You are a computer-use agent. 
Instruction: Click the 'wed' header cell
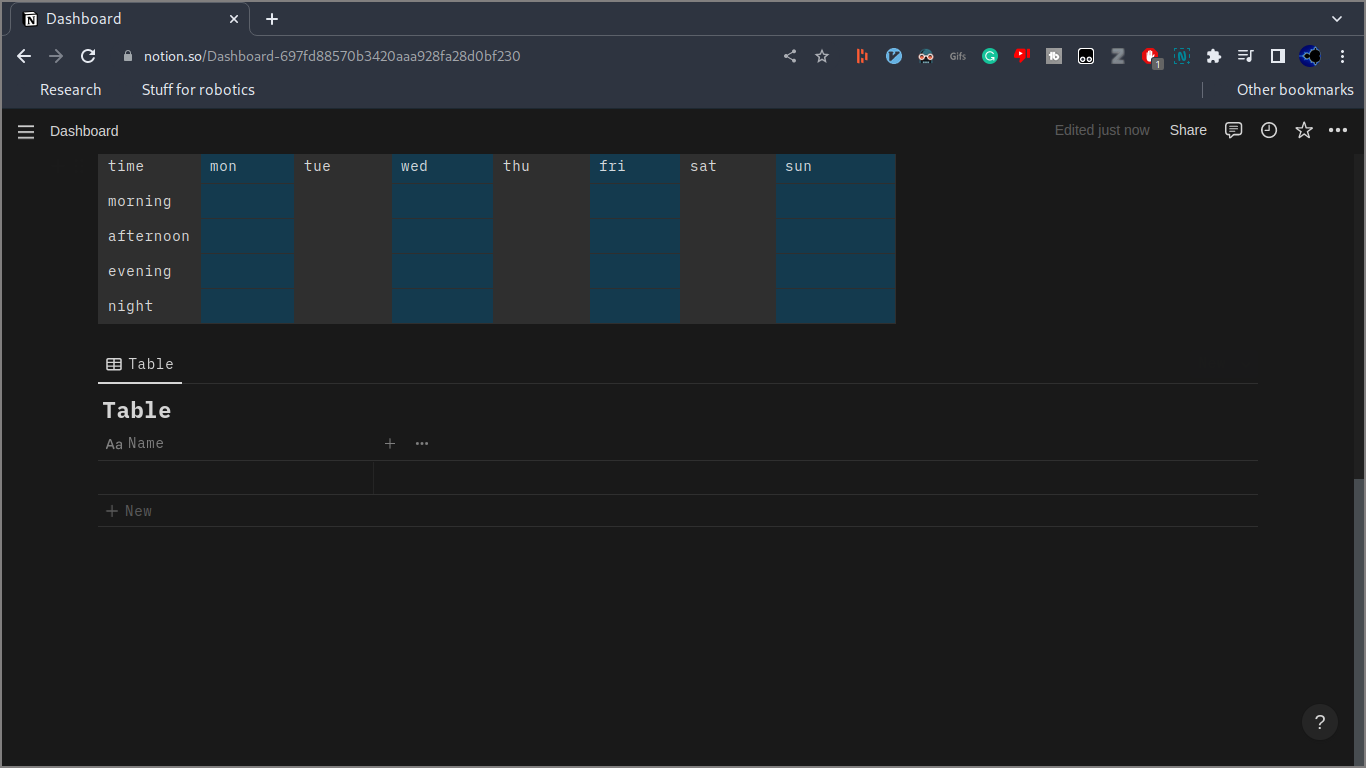click(443, 167)
